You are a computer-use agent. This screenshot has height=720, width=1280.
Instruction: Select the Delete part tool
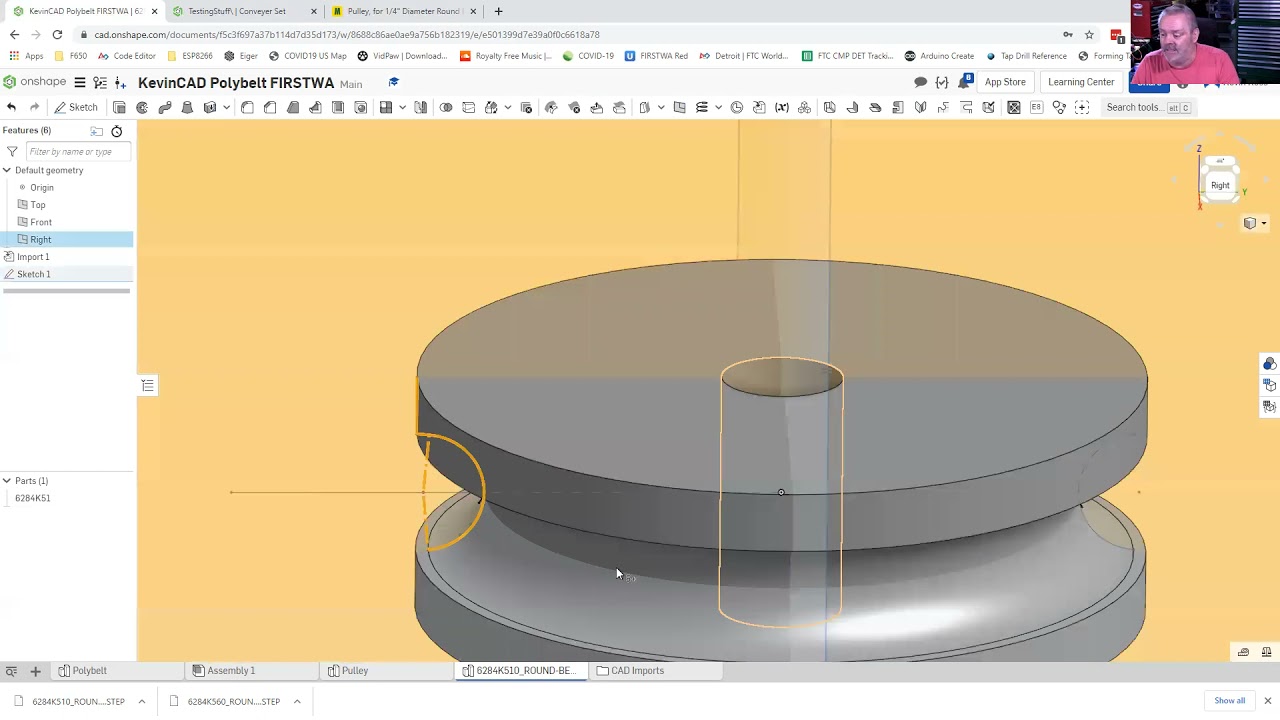(x=526, y=107)
